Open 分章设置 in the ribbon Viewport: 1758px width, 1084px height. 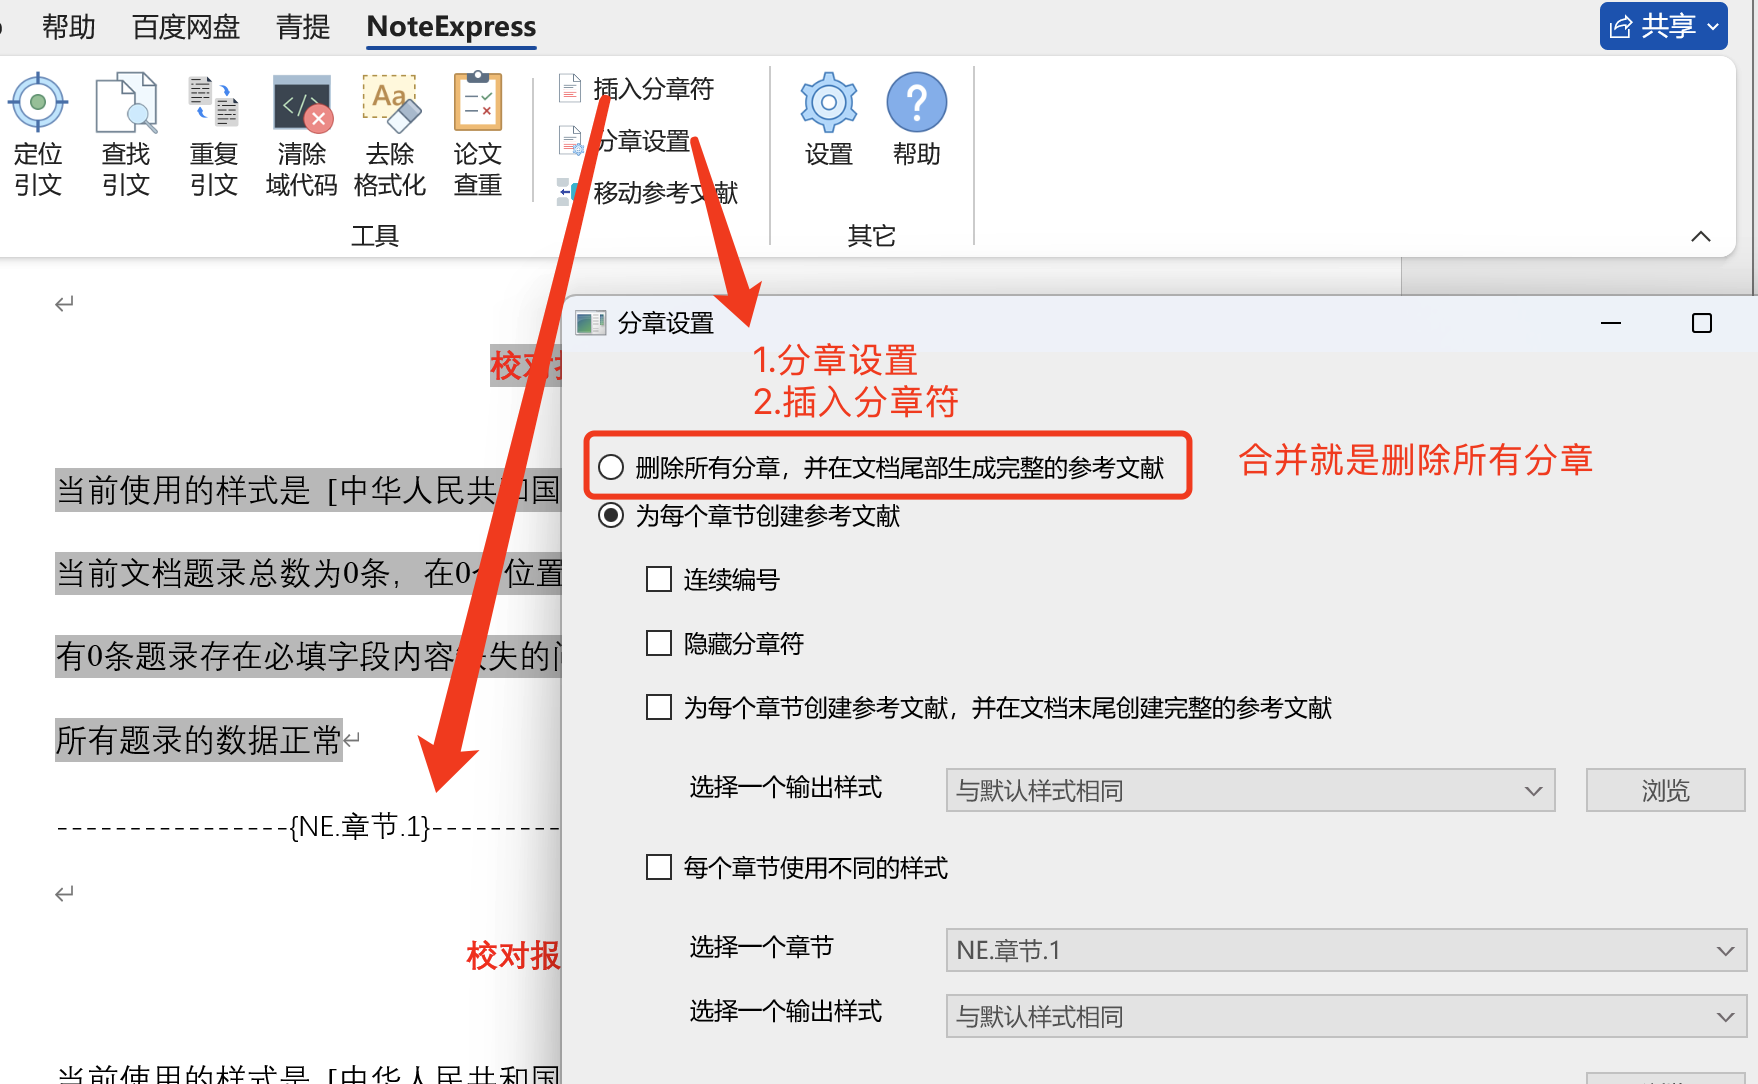pyautogui.click(x=625, y=141)
